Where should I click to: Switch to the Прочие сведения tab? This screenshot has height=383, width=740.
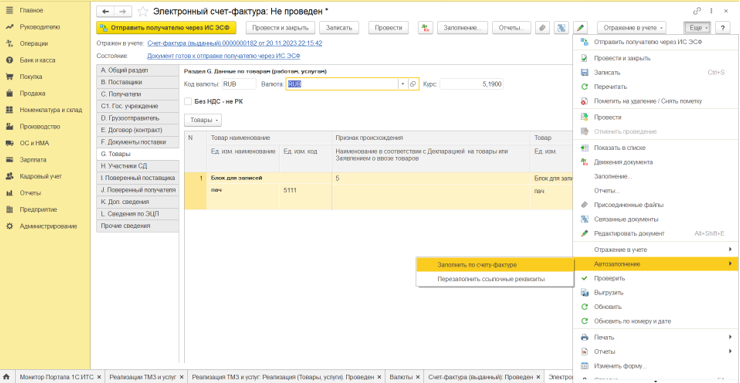(x=137, y=226)
